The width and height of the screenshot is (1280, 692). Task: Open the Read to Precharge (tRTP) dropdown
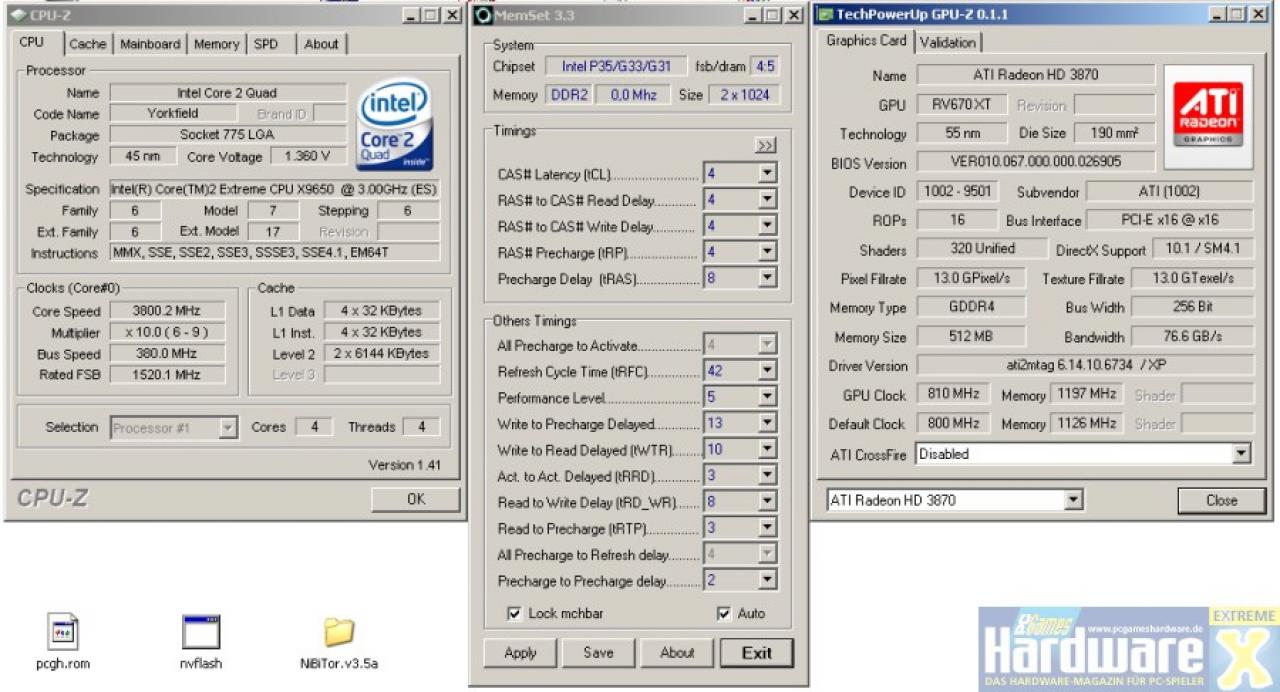click(767, 527)
